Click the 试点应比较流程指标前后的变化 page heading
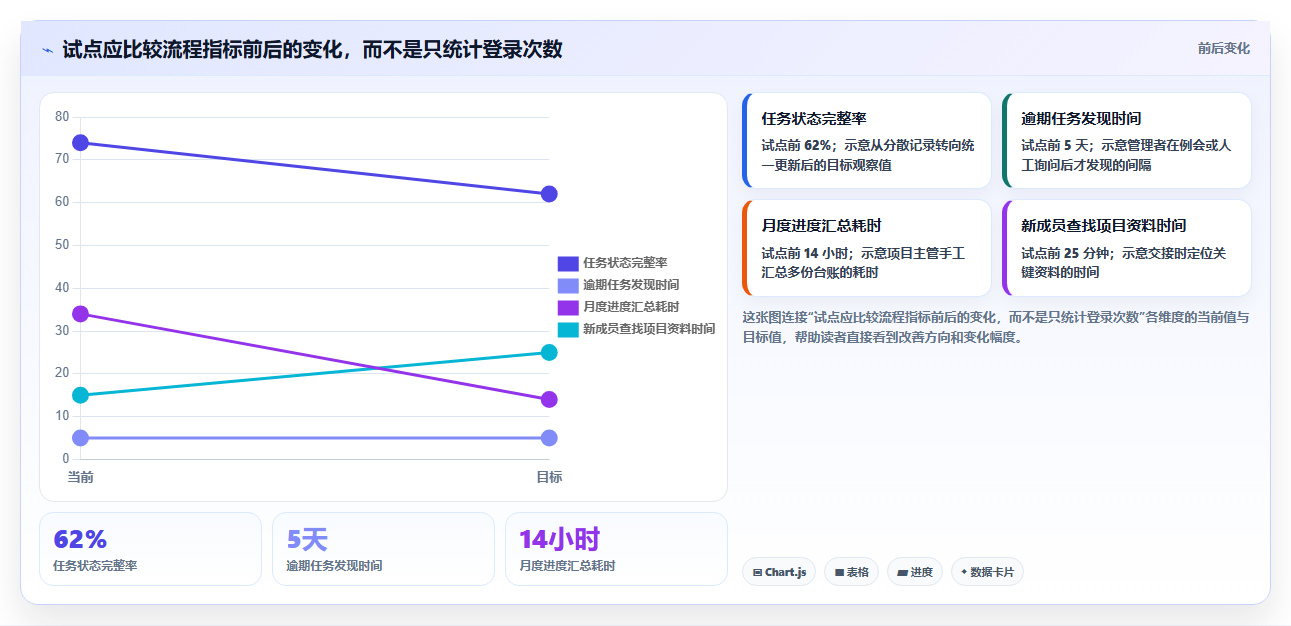The width and height of the screenshot is (1291, 626). click(312, 49)
